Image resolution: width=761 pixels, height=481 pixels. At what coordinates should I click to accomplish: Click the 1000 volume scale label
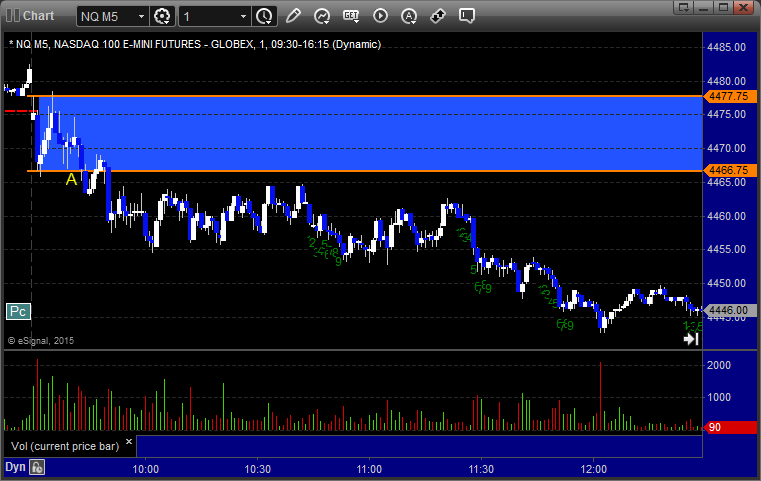pyautogui.click(x=719, y=397)
